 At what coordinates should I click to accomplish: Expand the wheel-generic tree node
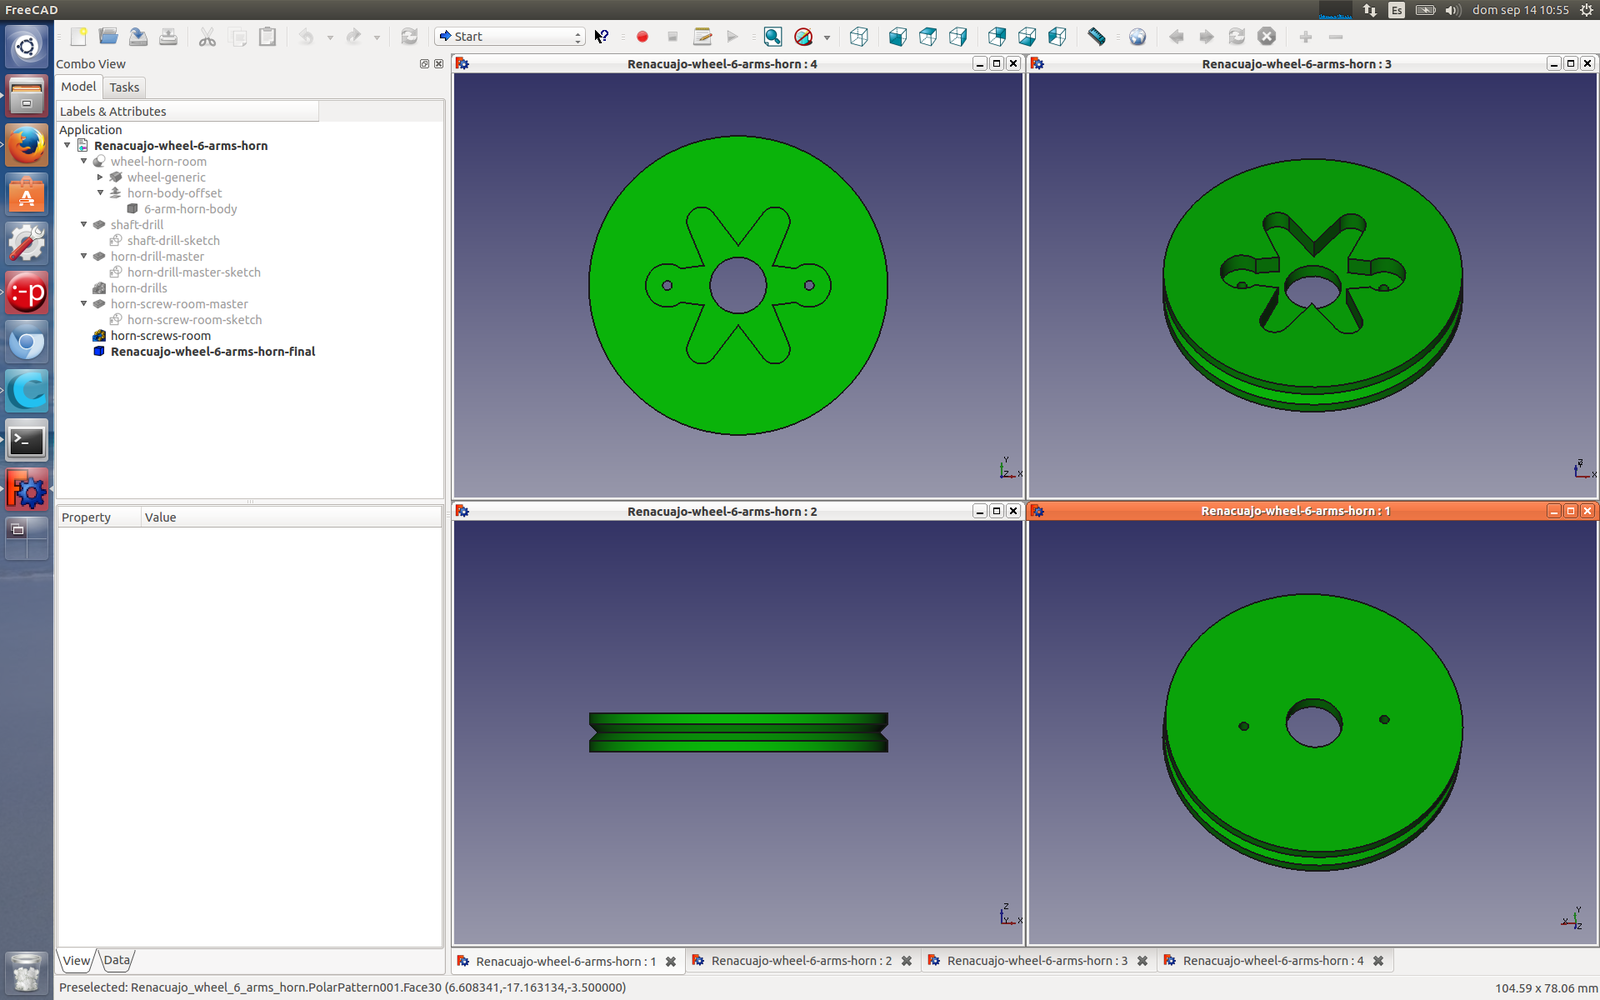100,177
